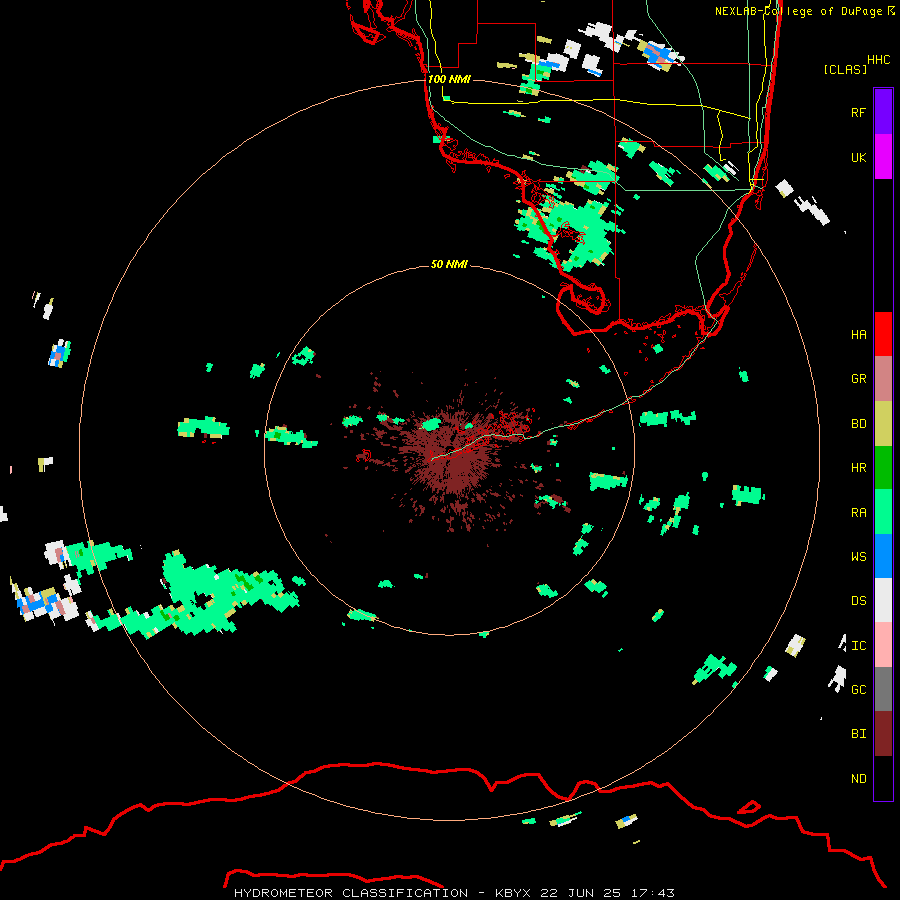Click the HYDROMETEOR CLASSIFICATION title text
The image size is (900, 900).
[351, 893]
